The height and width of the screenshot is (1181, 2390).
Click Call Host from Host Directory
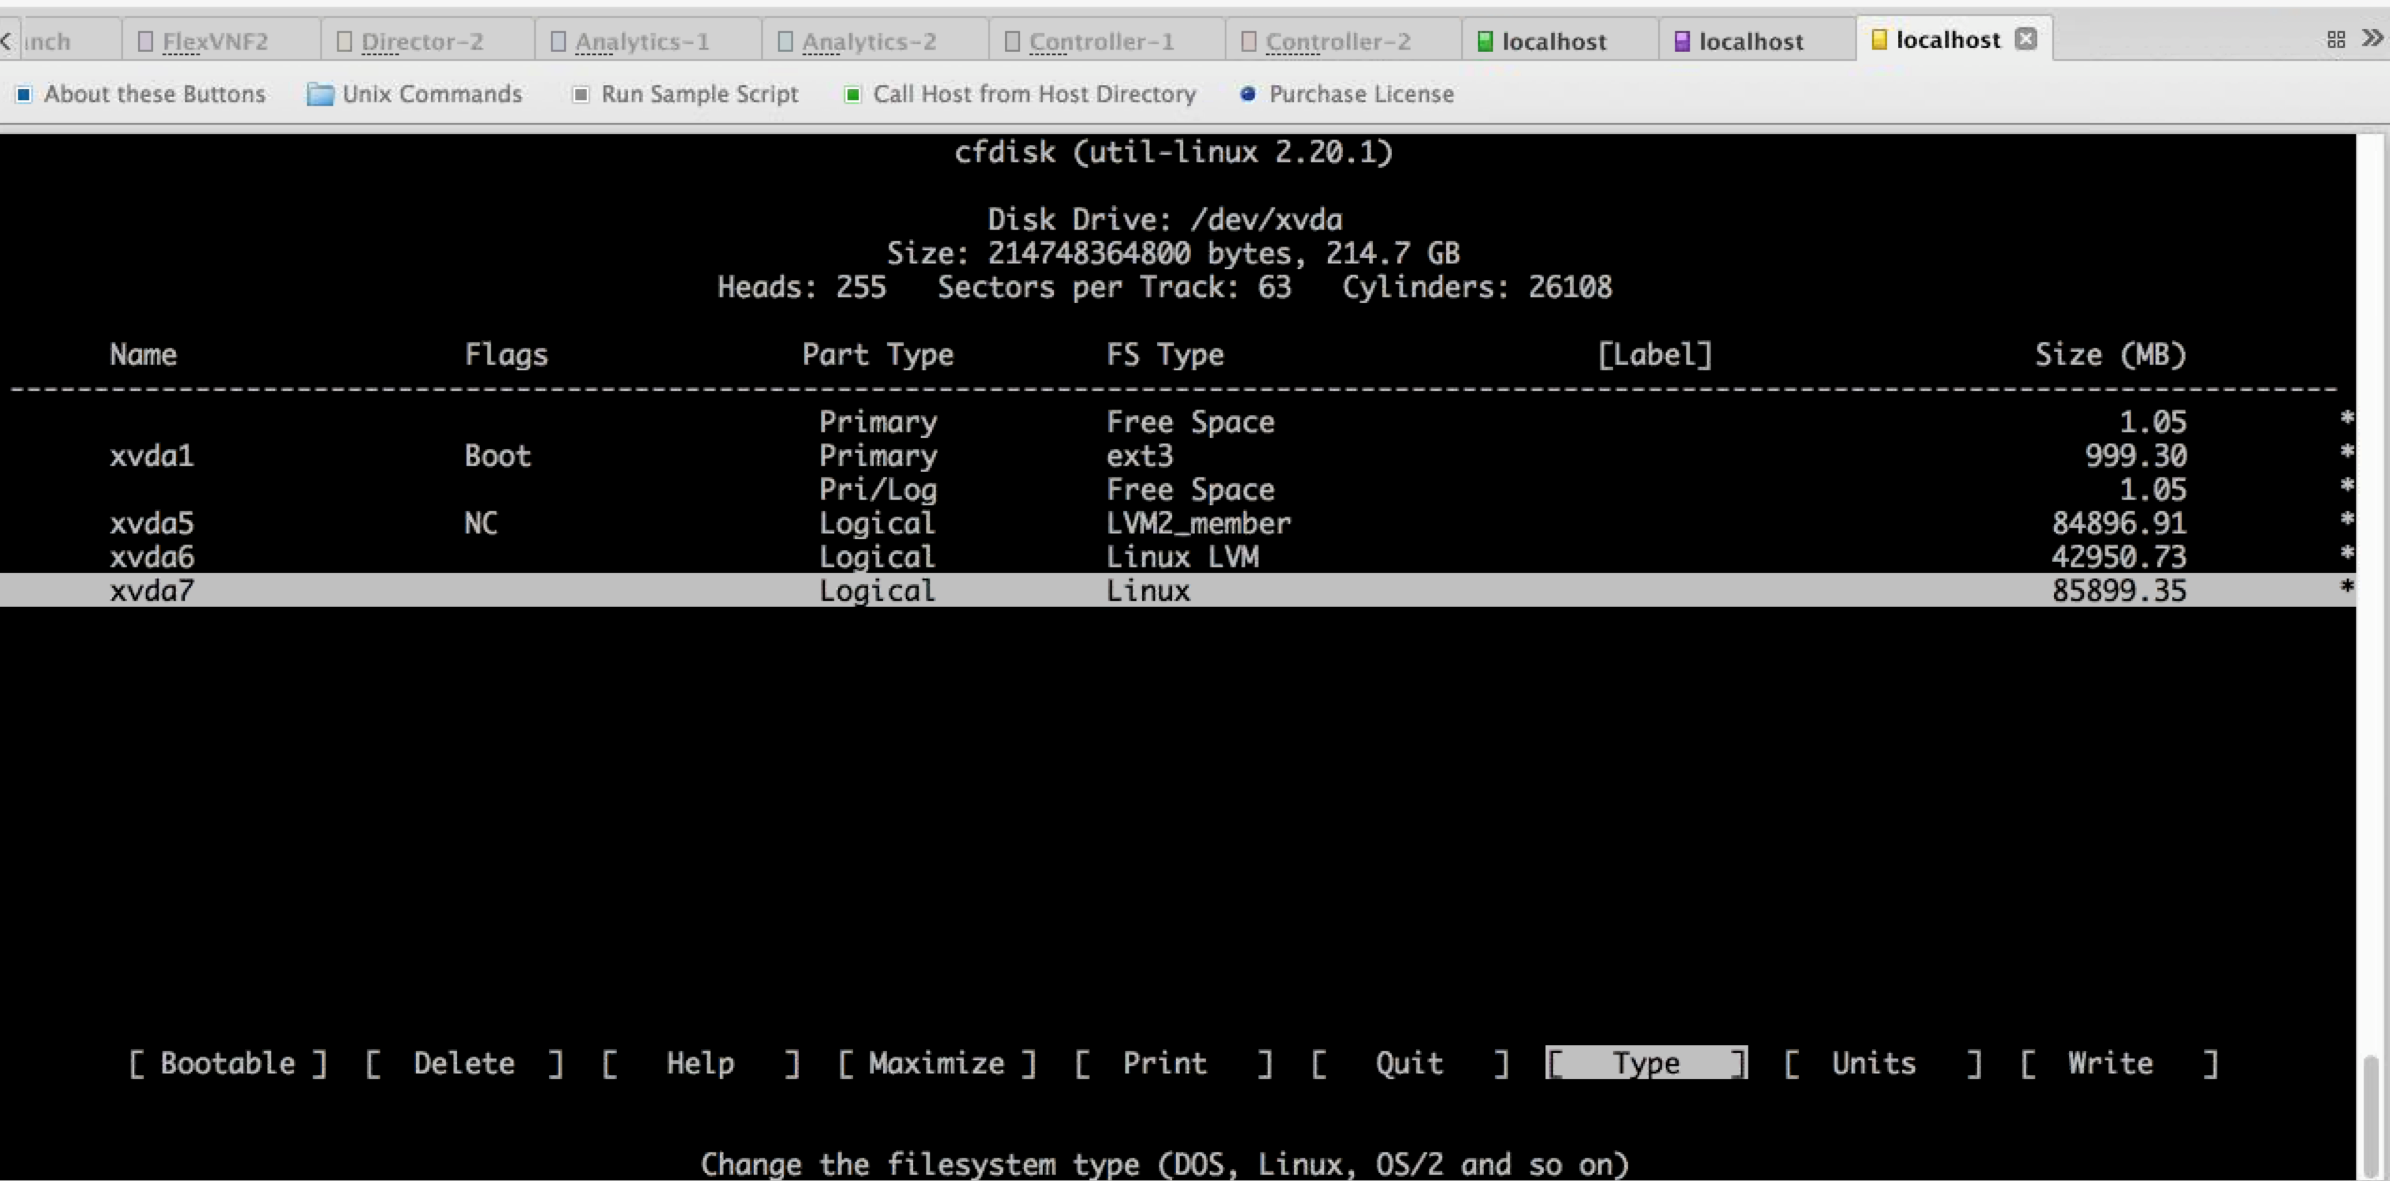[1020, 94]
